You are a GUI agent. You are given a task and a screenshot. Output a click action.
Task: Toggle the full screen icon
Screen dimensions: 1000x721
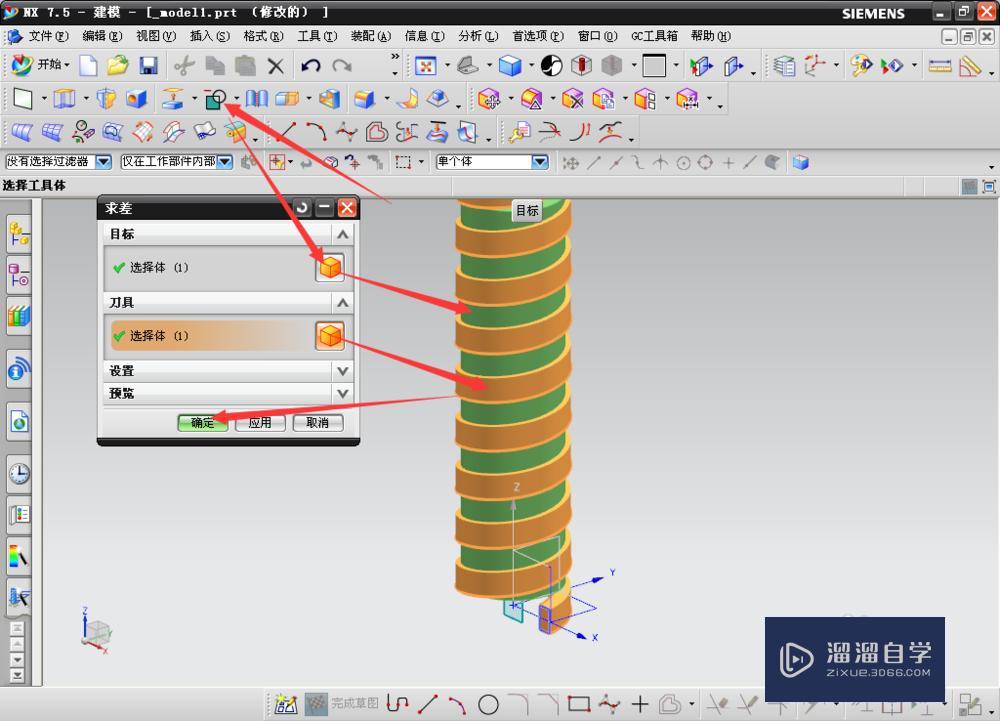[x=989, y=187]
